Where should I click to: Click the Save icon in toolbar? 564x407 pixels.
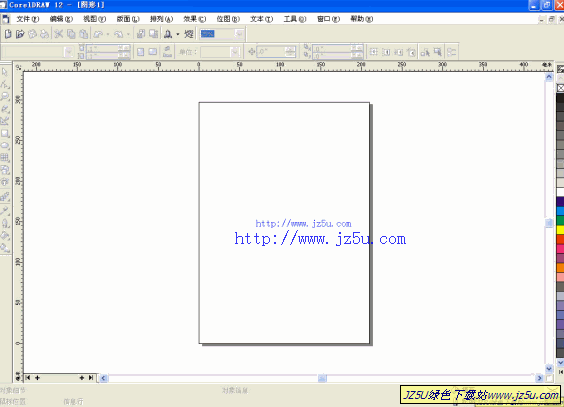32,34
